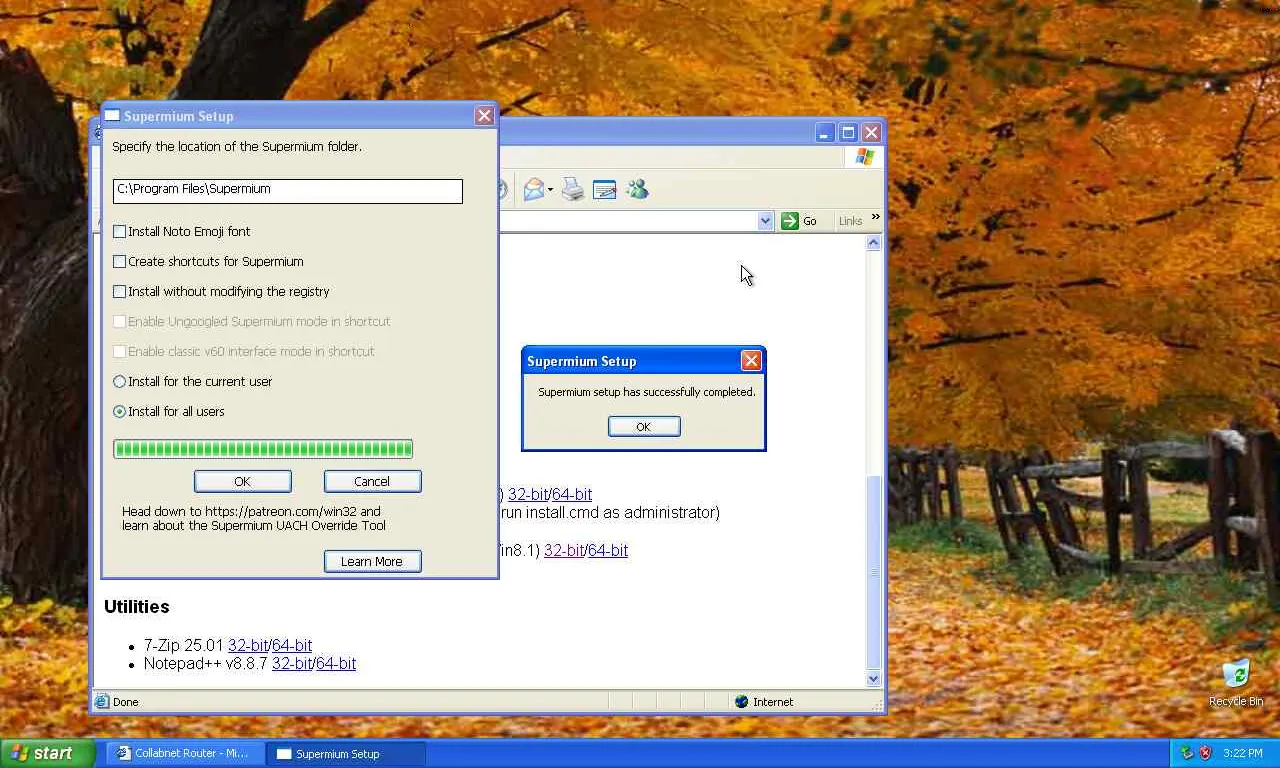Click the red security shield tray icon
The image size is (1280, 768).
[x=1205, y=753]
